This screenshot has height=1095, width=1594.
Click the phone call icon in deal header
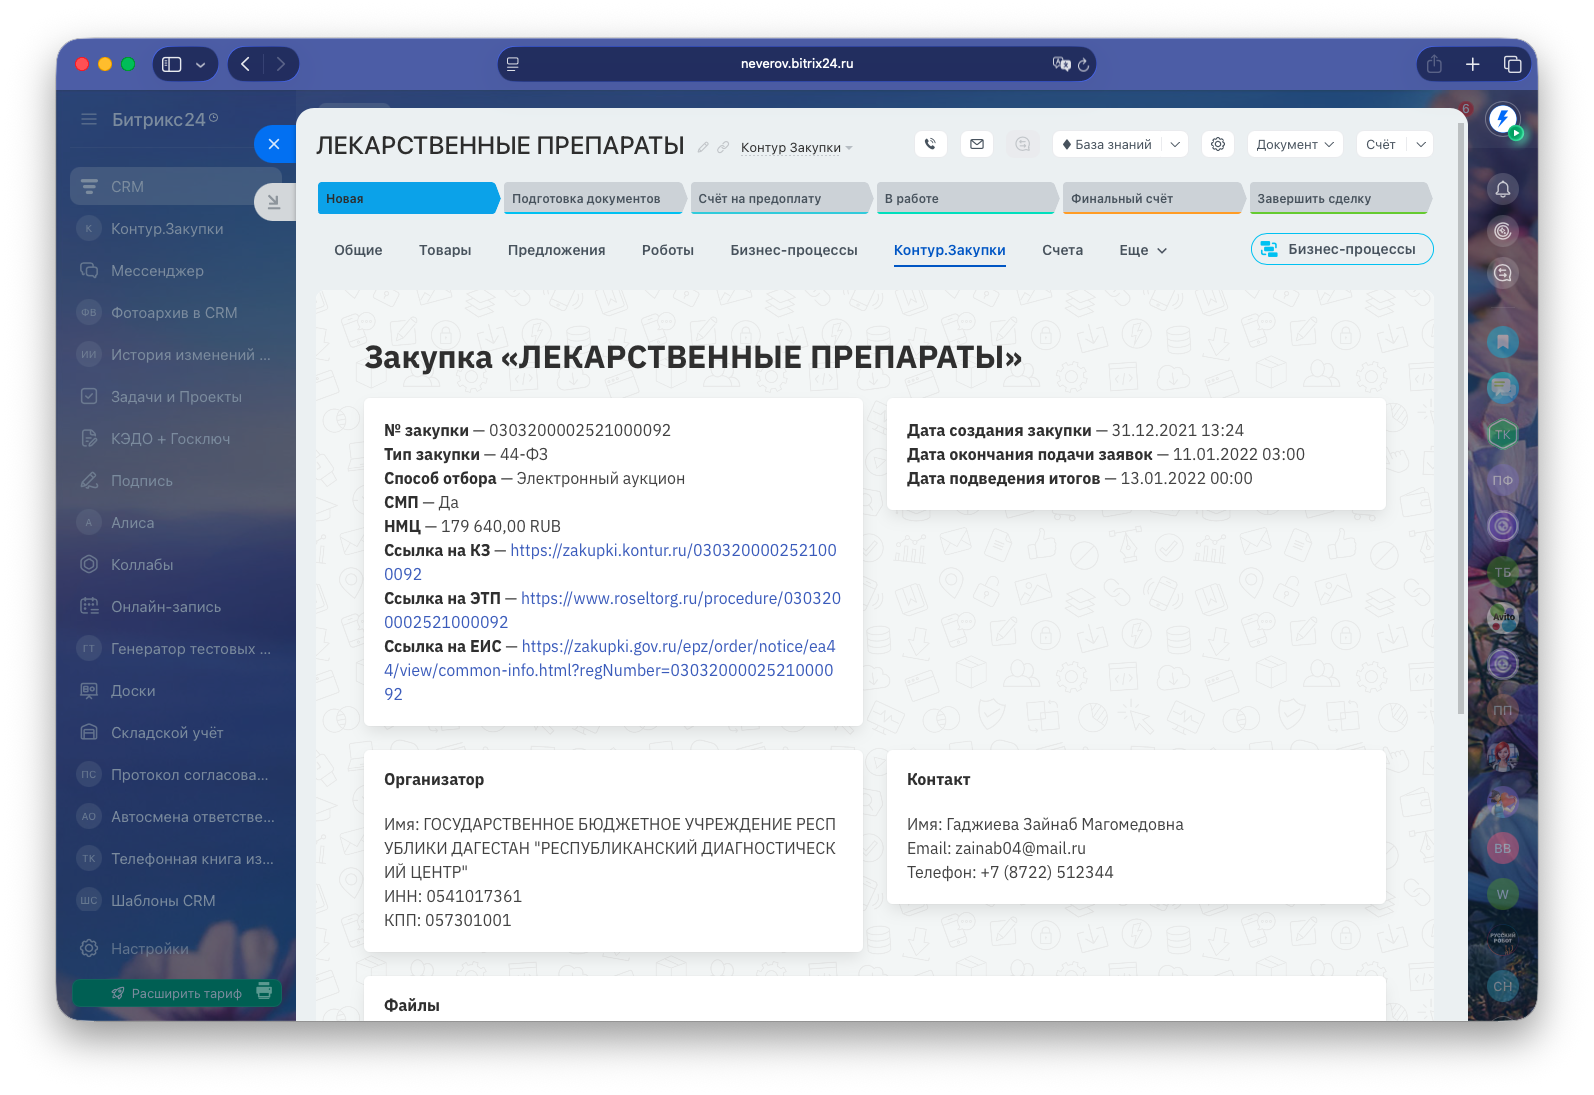[x=930, y=144]
